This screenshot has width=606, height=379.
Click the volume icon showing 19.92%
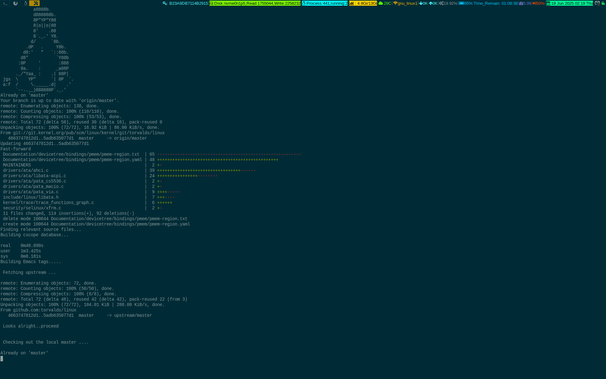pos(441,3)
